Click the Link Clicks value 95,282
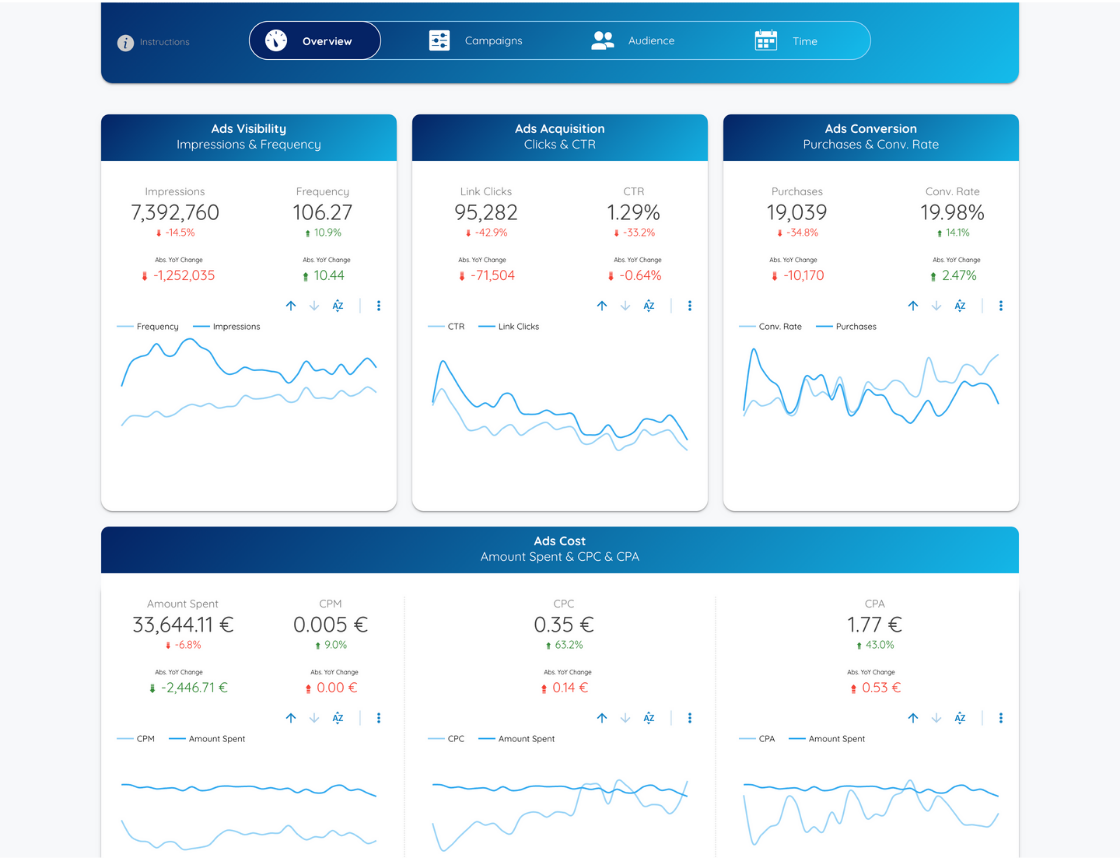1120x860 pixels. point(486,212)
